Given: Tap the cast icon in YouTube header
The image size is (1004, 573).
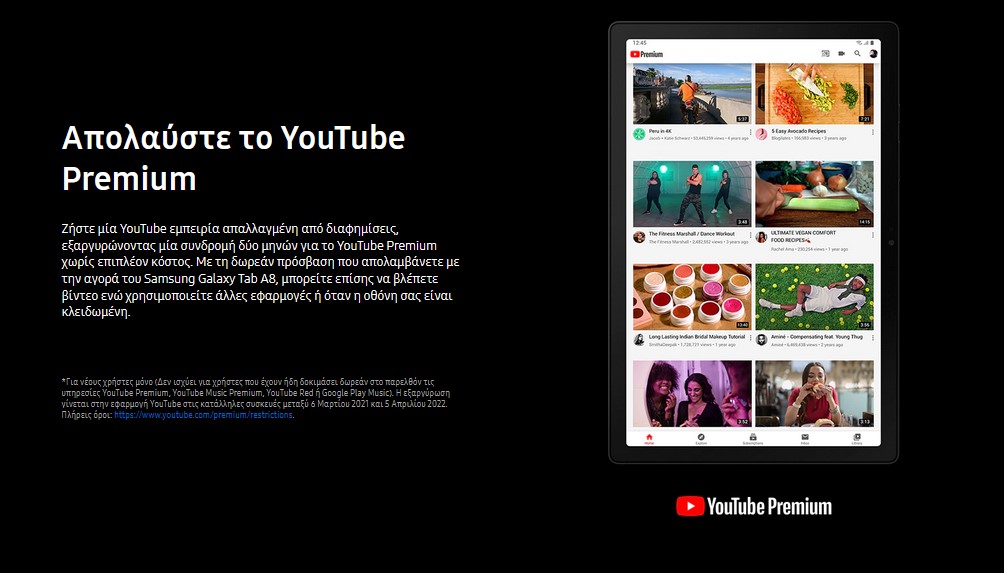Looking at the screenshot, I should 825,54.
